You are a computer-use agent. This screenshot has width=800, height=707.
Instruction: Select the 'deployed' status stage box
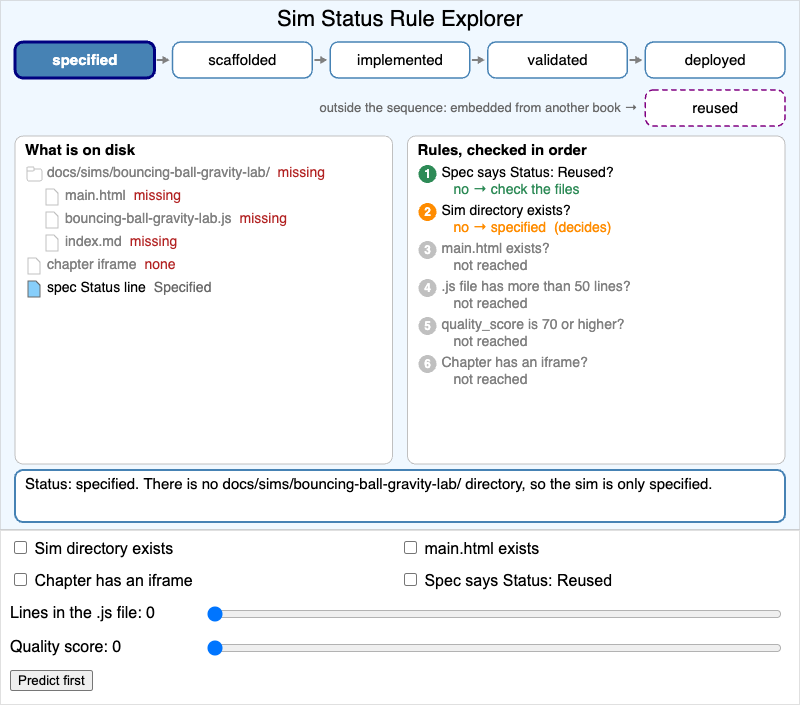[x=715, y=60]
